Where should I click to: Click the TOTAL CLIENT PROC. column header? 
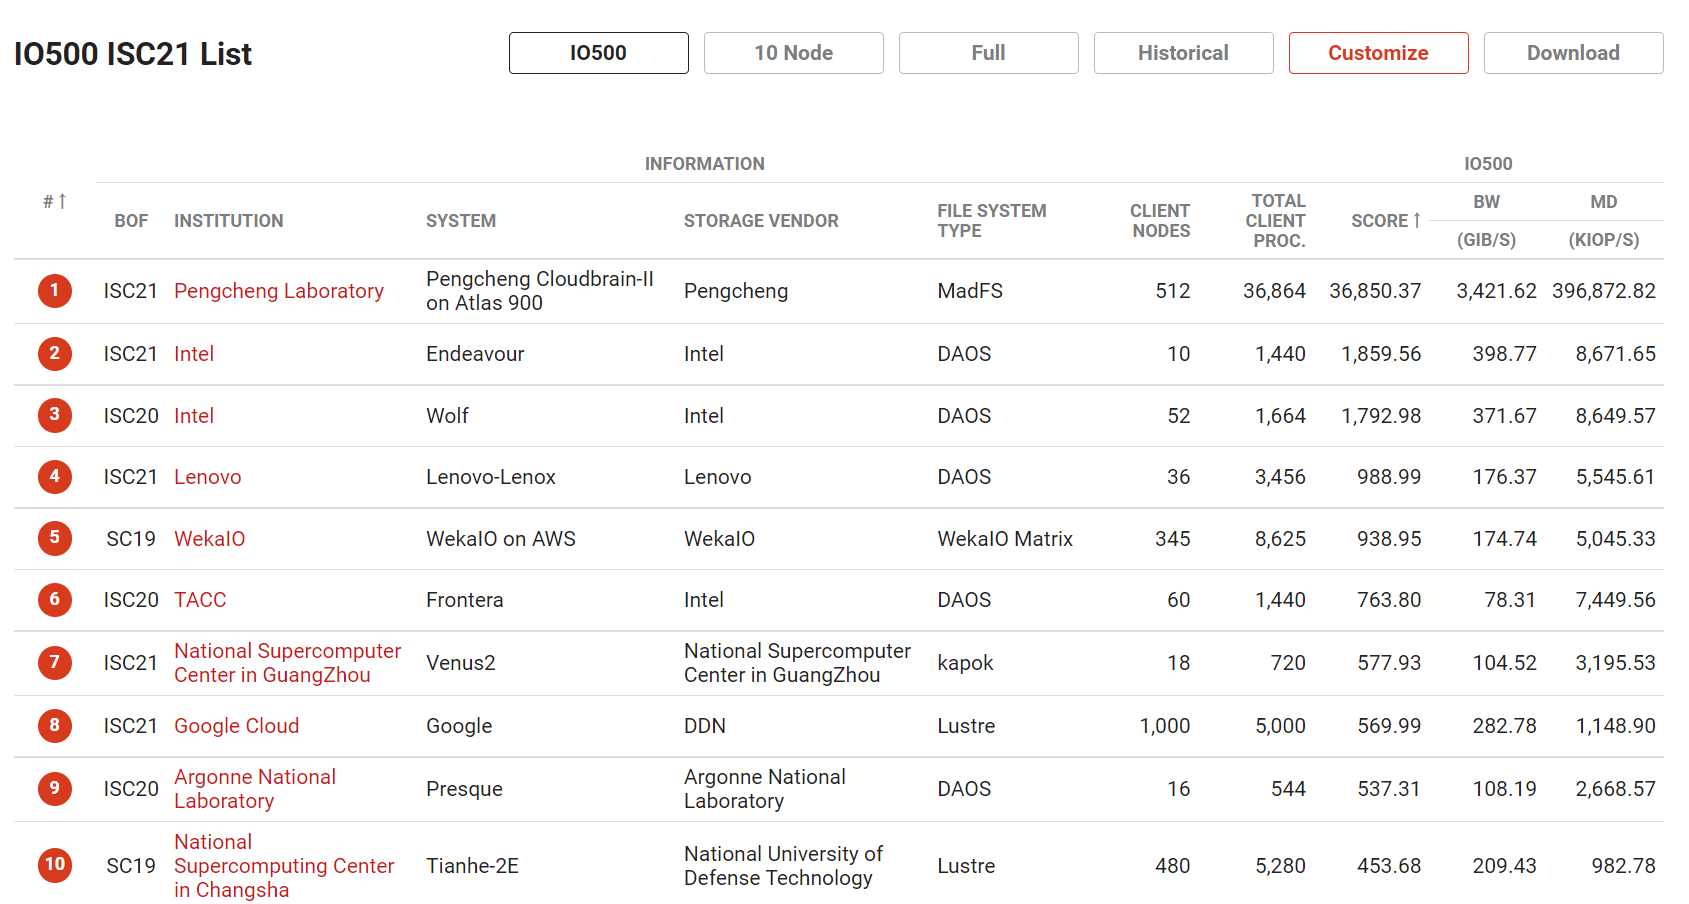(x=1276, y=221)
